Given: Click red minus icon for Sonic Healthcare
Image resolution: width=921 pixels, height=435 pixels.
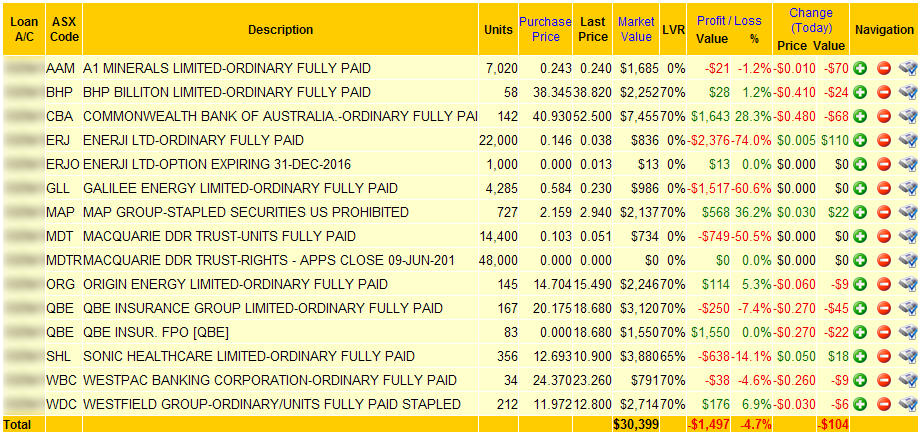Looking at the screenshot, I should [x=884, y=356].
